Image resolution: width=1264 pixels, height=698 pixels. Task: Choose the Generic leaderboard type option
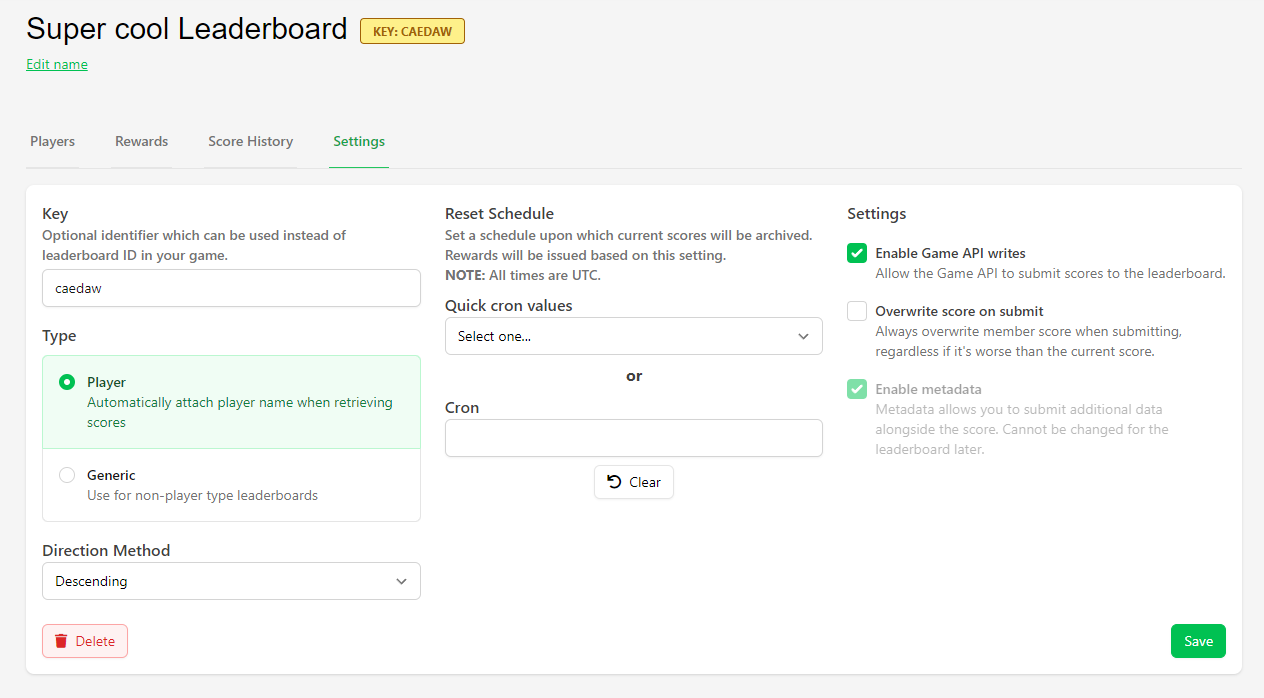(x=67, y=475)
